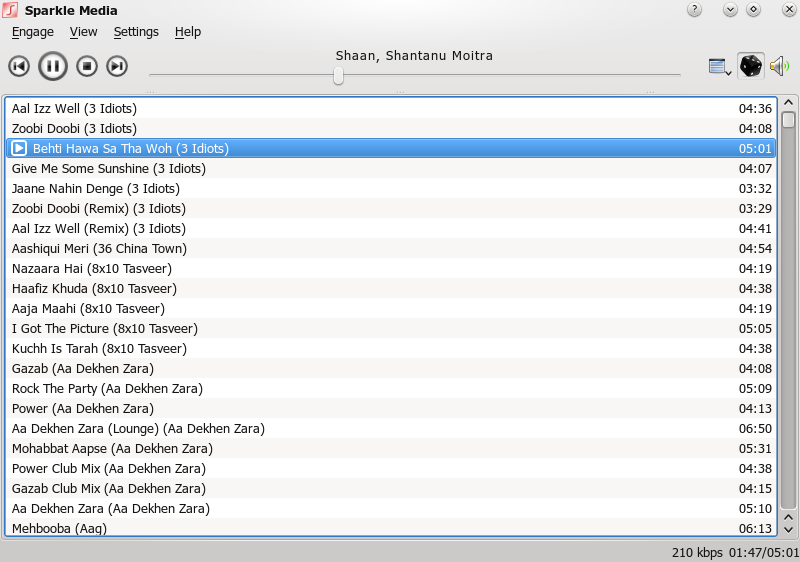
Task: Open the playlist view options dropdown
Action: [720, 66]
